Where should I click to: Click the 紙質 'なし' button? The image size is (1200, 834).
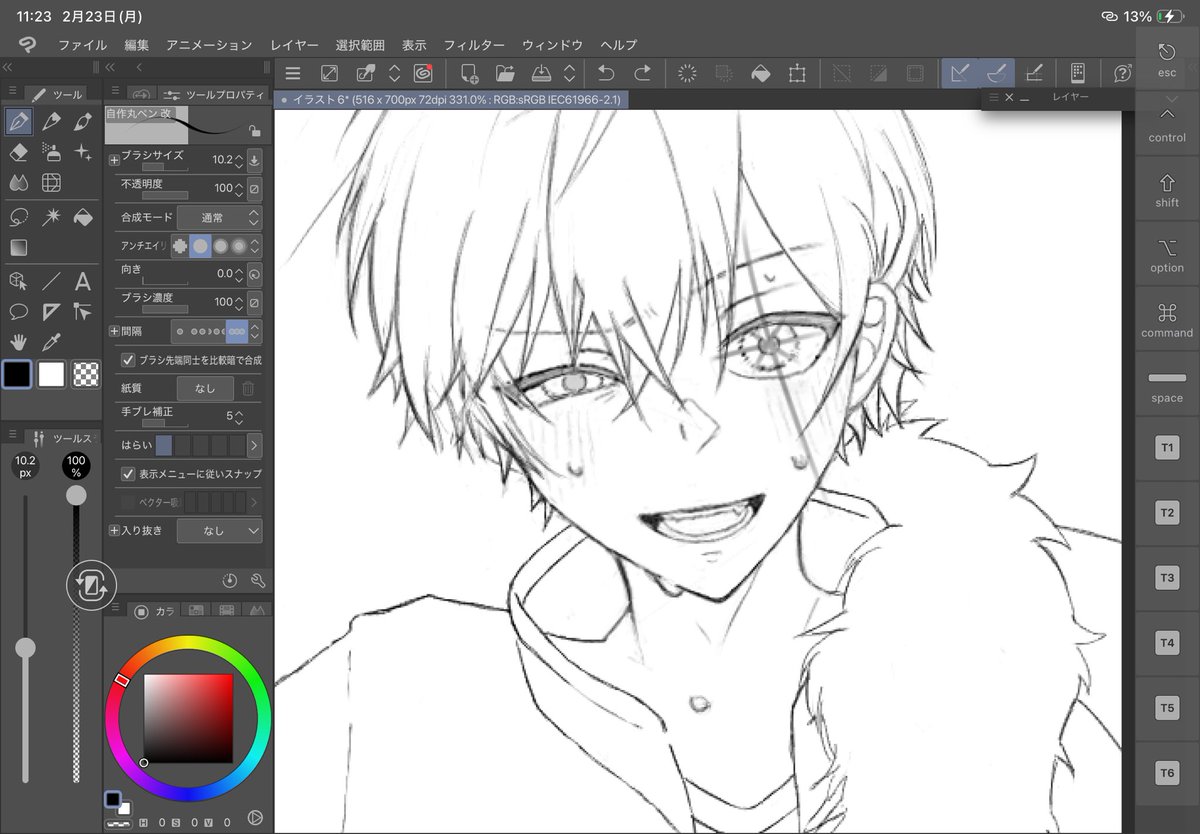click(205, 388)
